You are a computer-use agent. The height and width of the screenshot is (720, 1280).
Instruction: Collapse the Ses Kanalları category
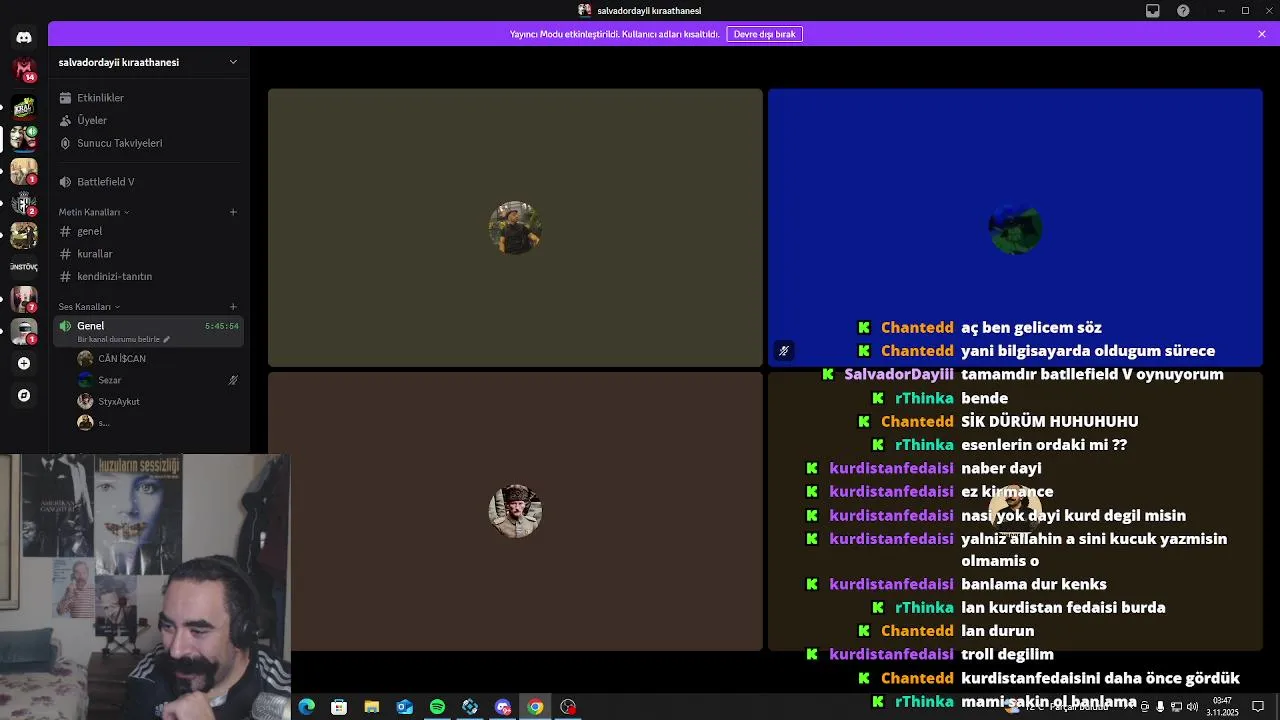[x=89, y=307]
